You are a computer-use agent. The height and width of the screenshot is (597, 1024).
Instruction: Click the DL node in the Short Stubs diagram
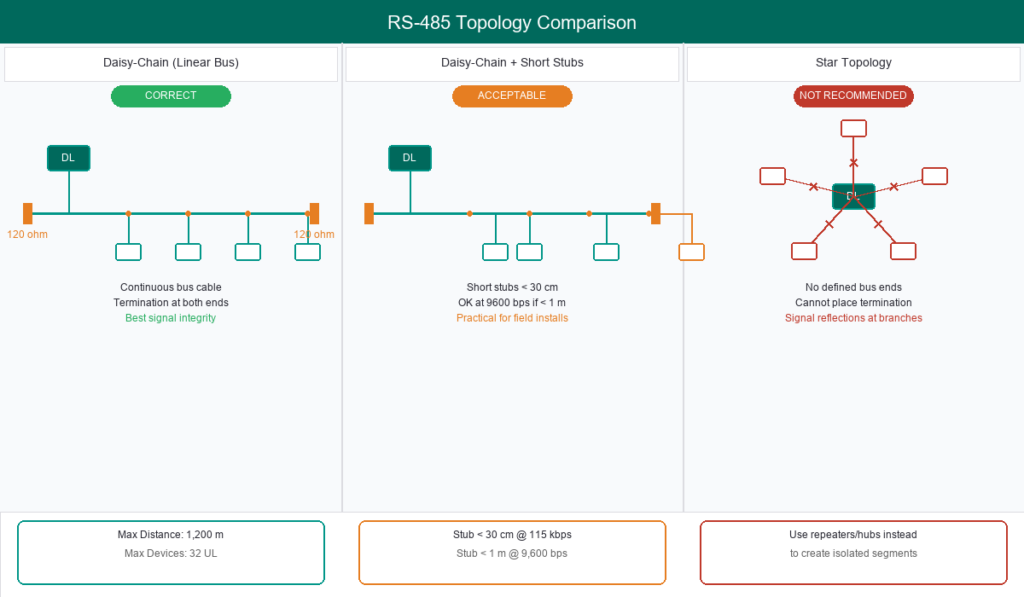409,158
